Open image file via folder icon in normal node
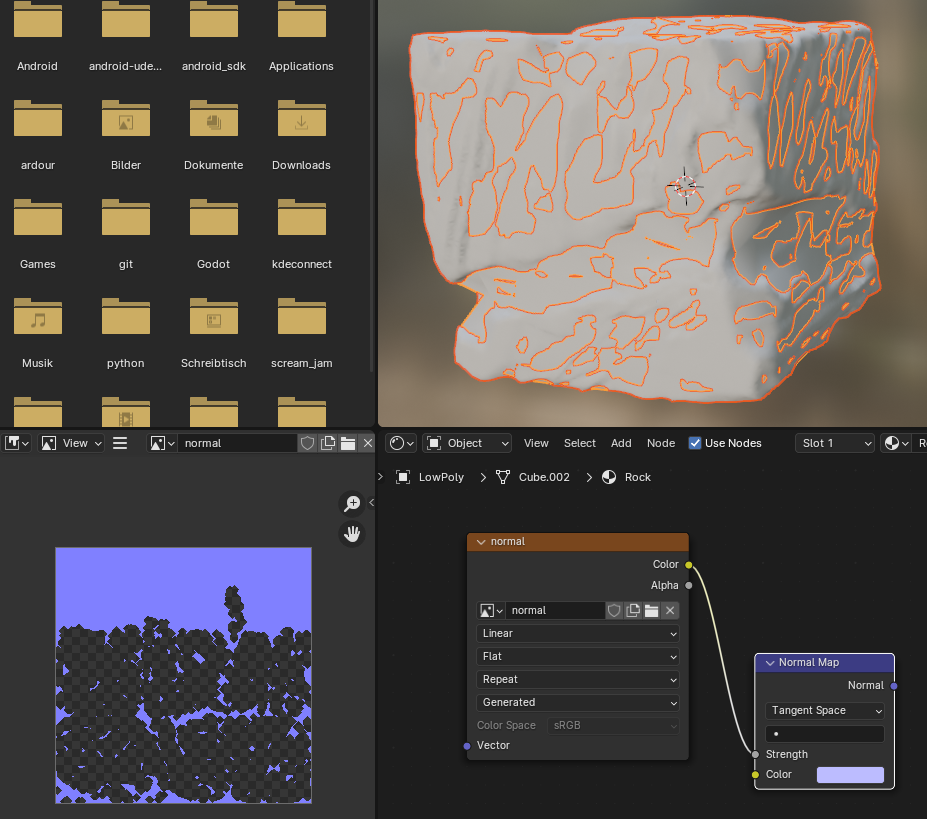 click(x=651, y=611)
